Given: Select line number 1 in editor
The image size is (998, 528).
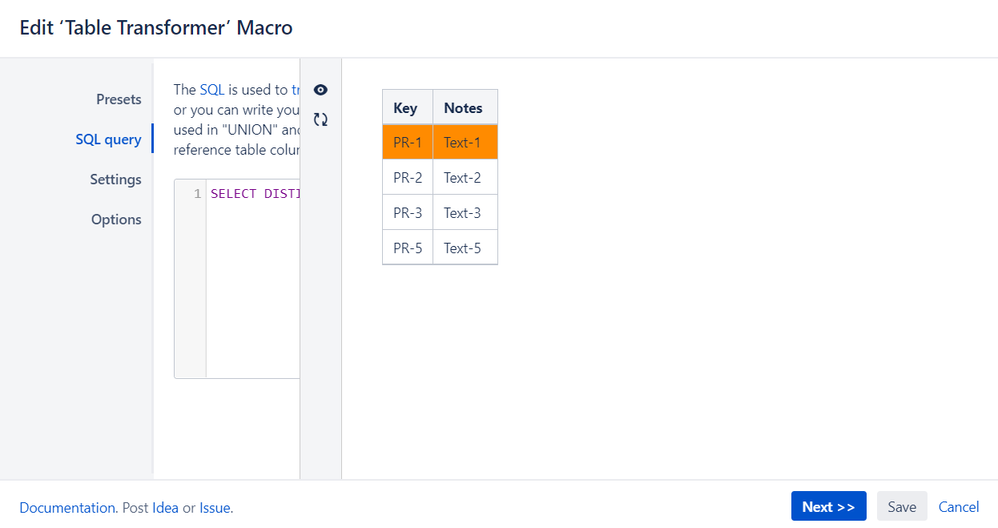Looking at the screenshot, I should (x=197, y=193).
